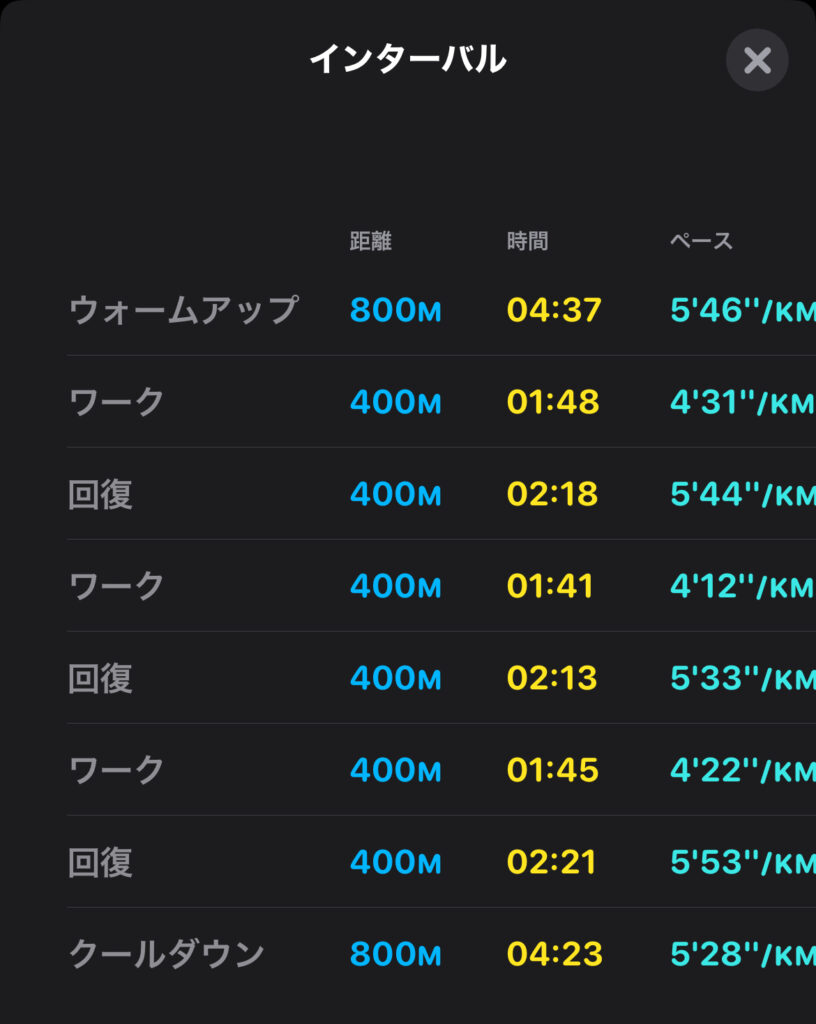Select the recovery time 02:13

[x=552, y=678]
